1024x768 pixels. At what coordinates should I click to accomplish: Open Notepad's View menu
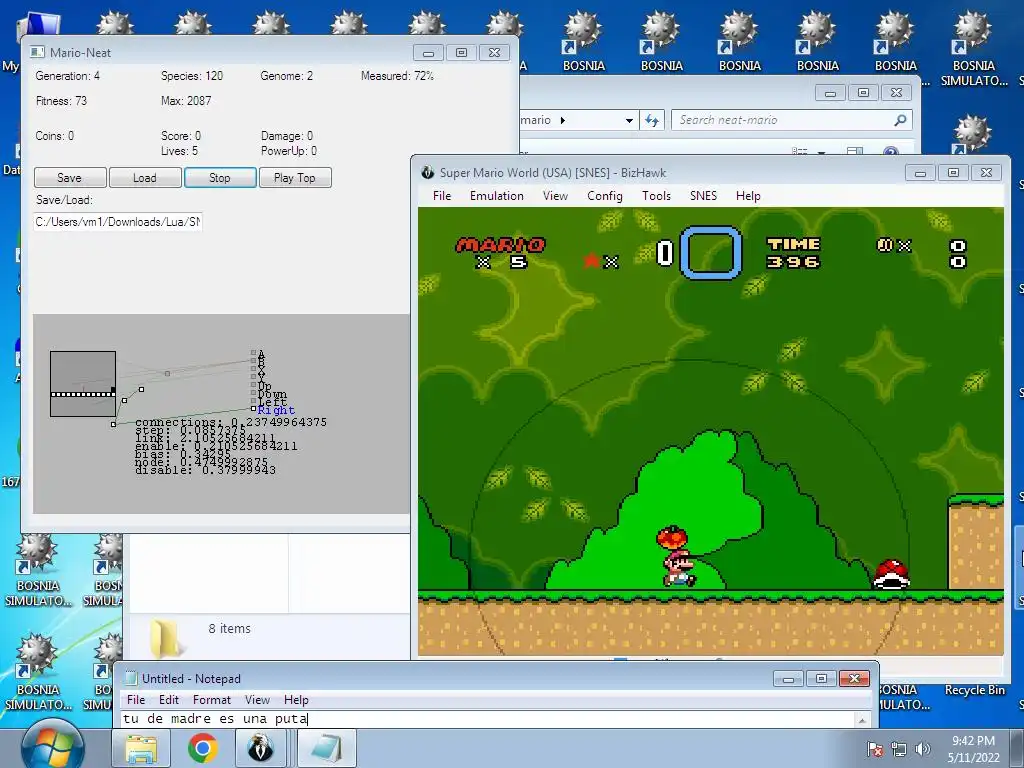(257, 699)
